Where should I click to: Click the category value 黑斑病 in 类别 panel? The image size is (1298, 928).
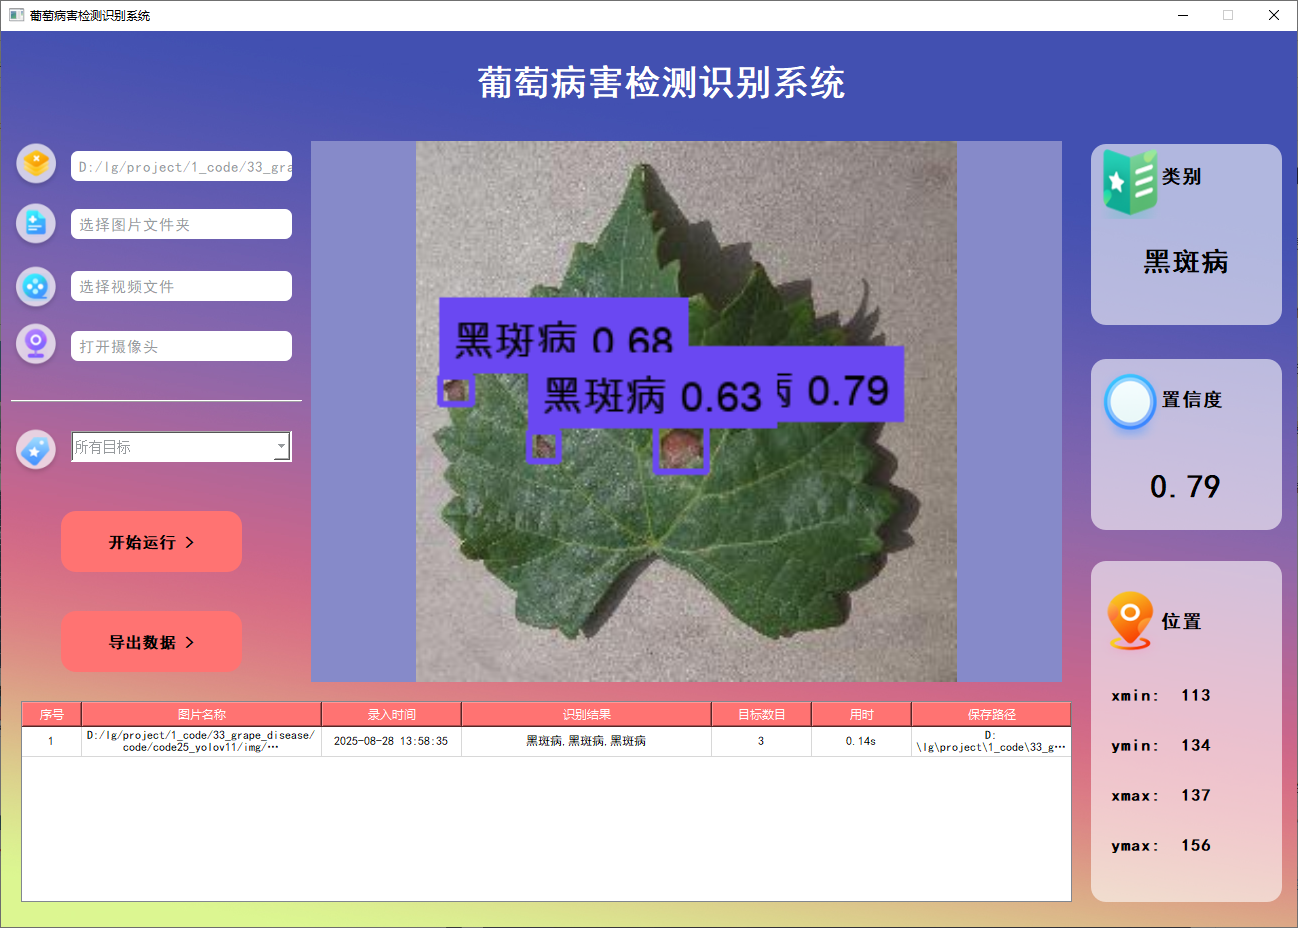tap(1186, 262)
